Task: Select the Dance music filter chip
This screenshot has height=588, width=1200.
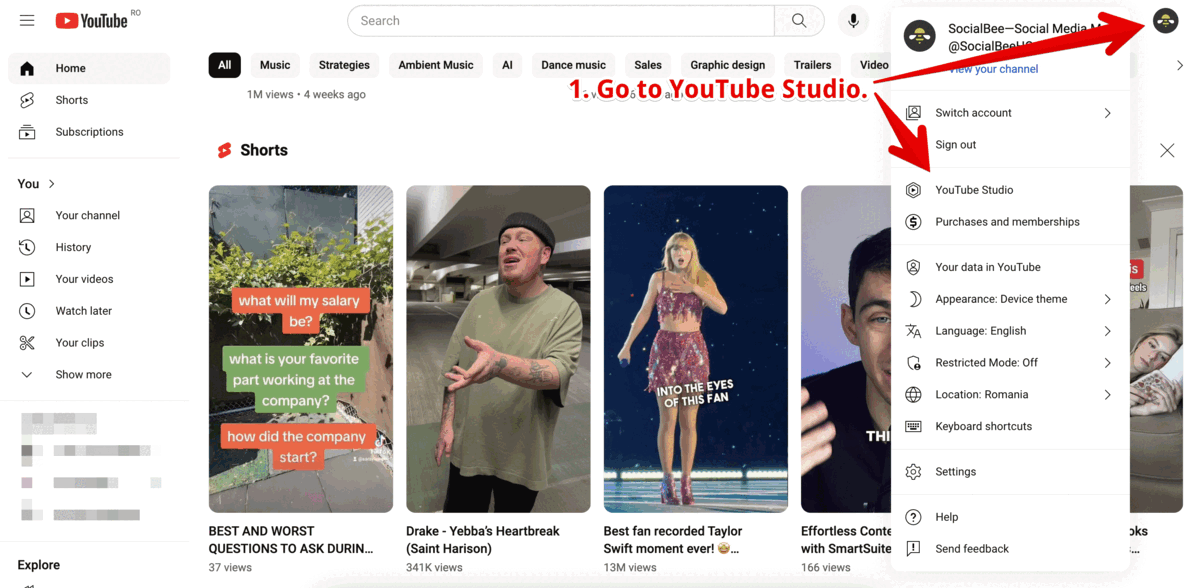Action: click(x=573, y=65)
